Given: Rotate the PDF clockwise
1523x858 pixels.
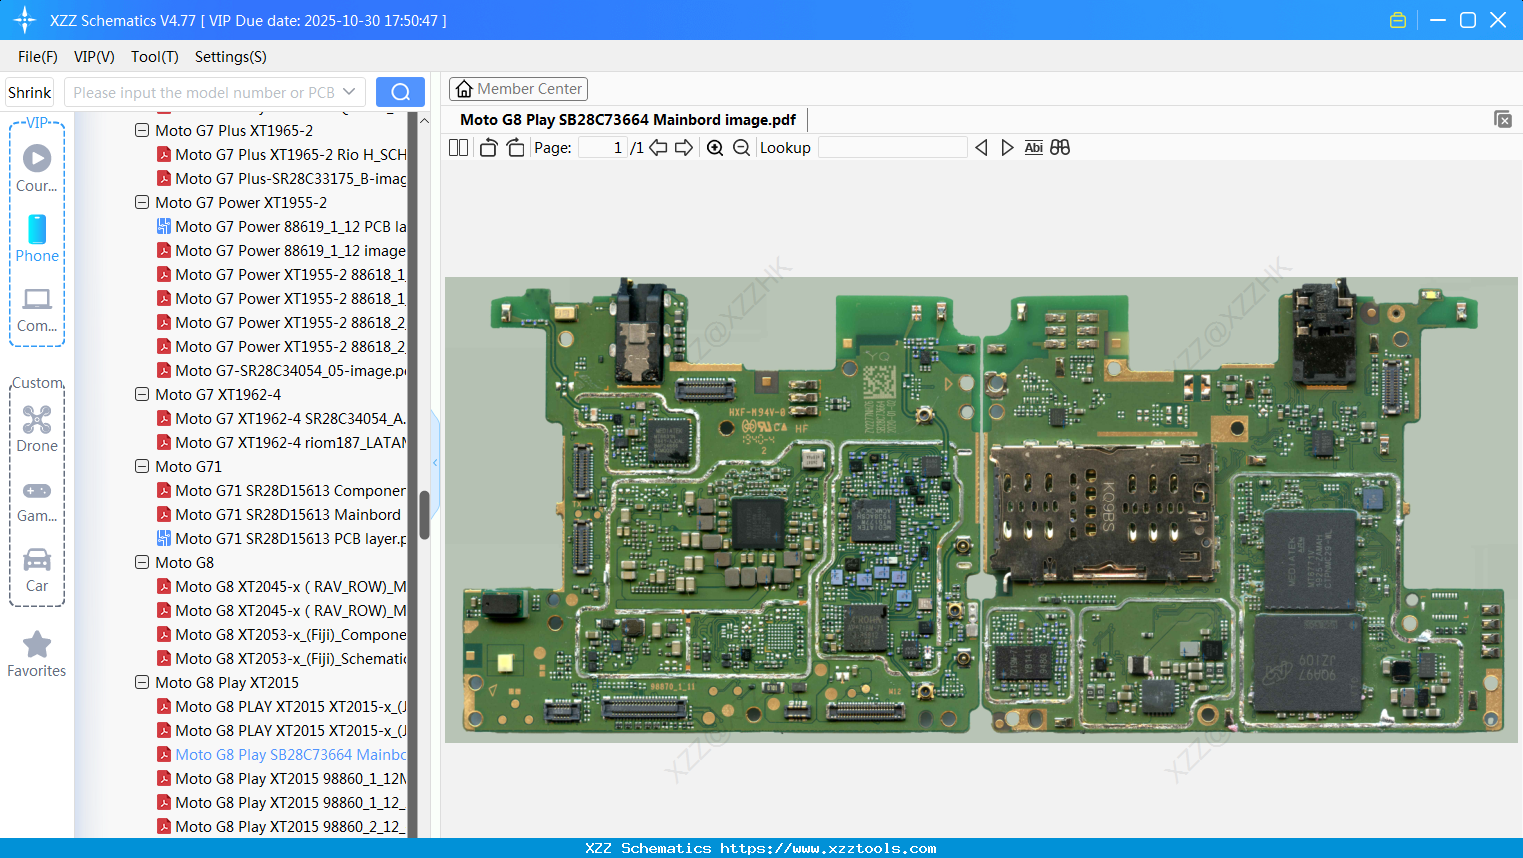Looking at the screenshot, I should click(x=514, y=147).
